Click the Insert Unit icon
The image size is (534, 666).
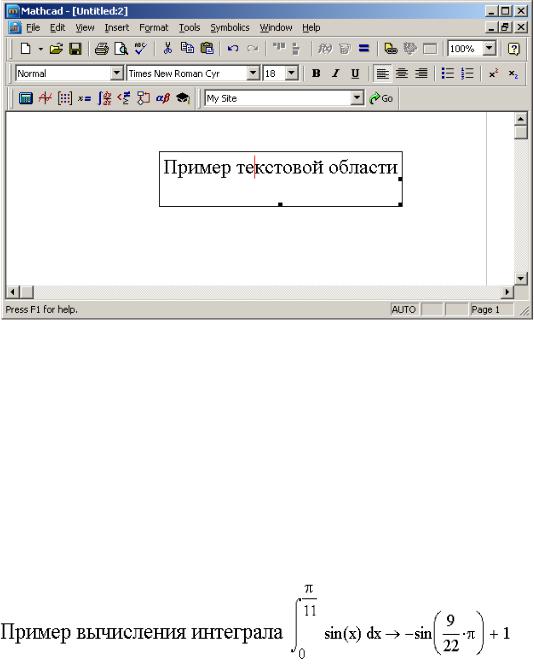[x=345, y=48]
